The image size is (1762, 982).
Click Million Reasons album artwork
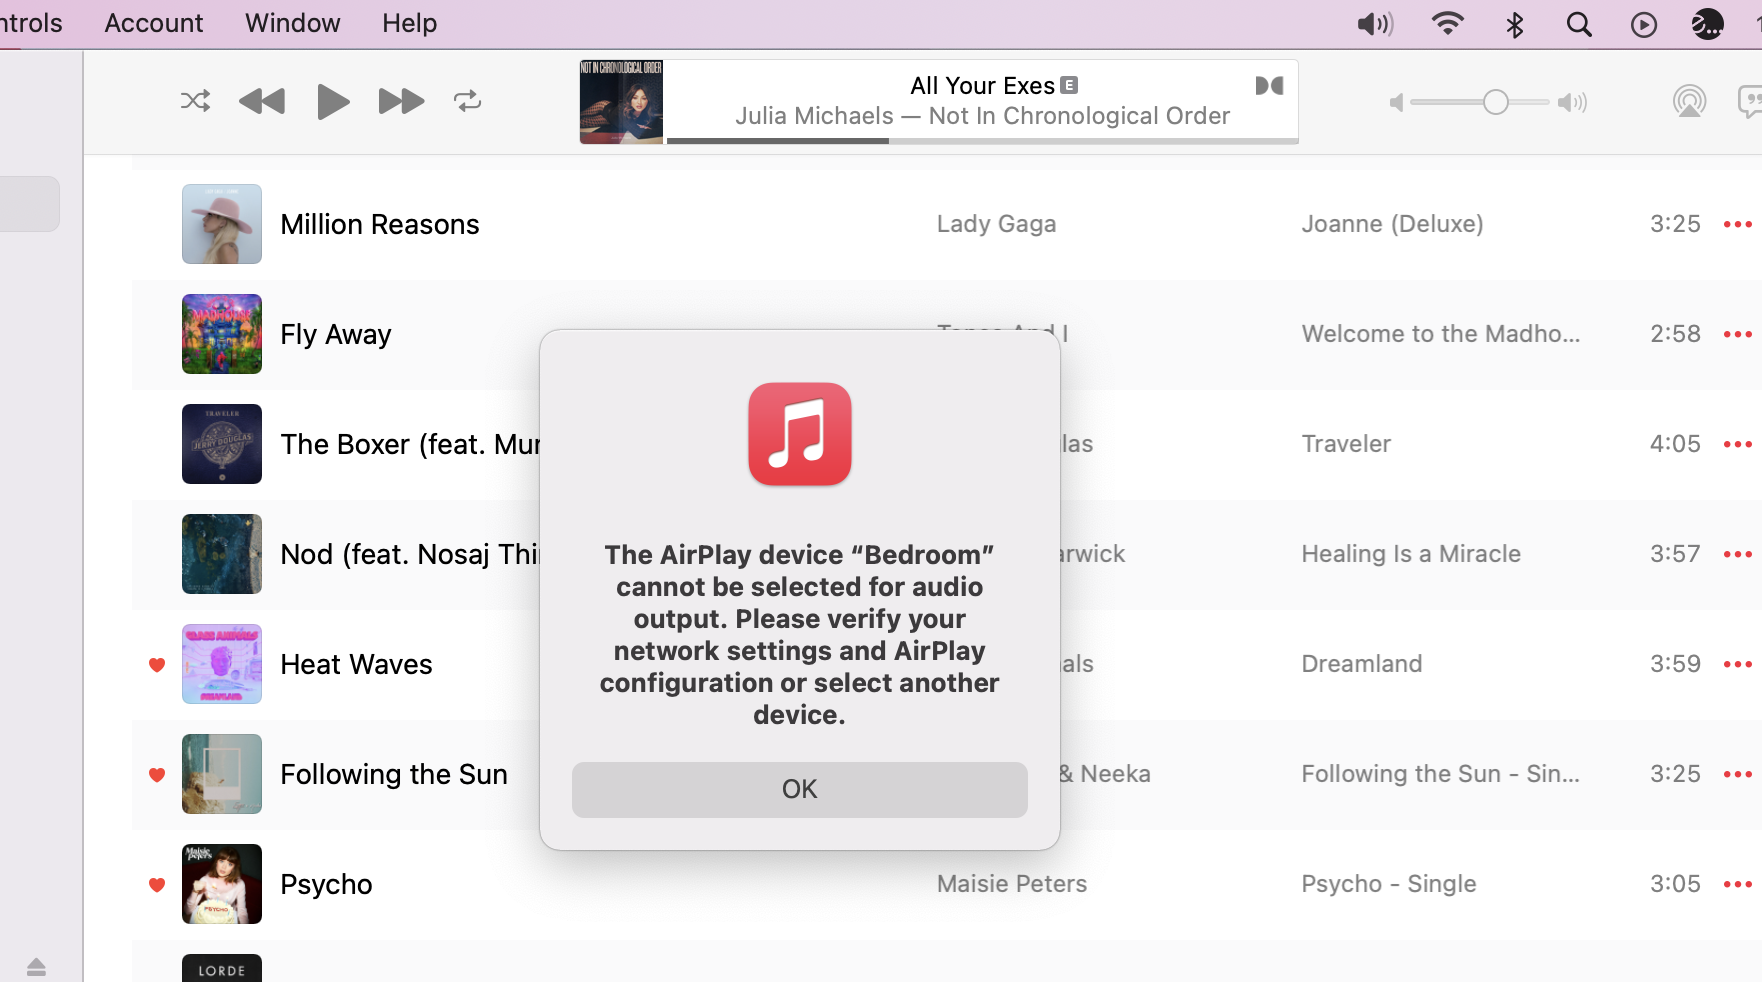pos(222,224)
